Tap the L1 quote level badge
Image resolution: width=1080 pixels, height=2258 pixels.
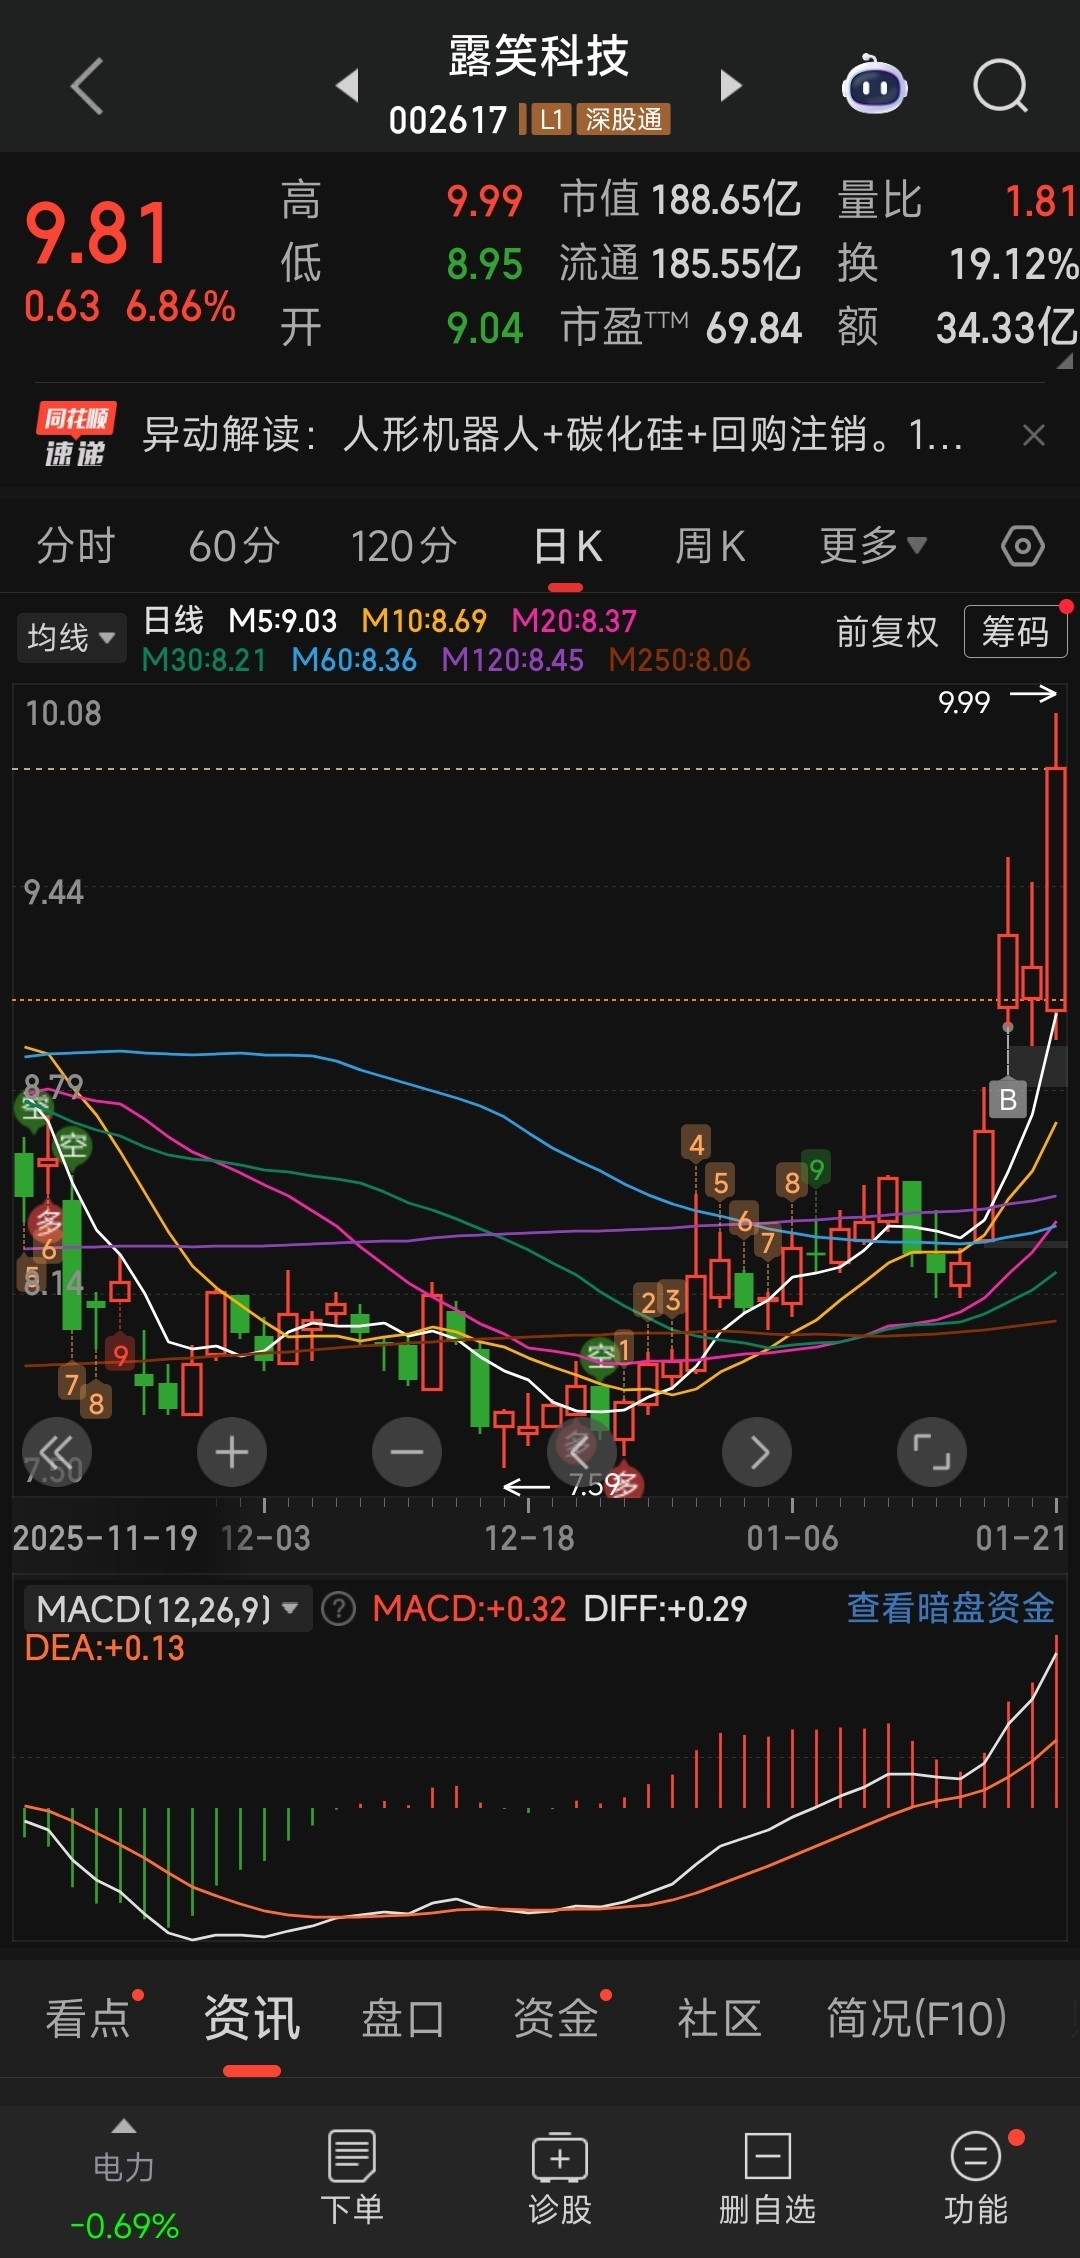pos(551,120)
